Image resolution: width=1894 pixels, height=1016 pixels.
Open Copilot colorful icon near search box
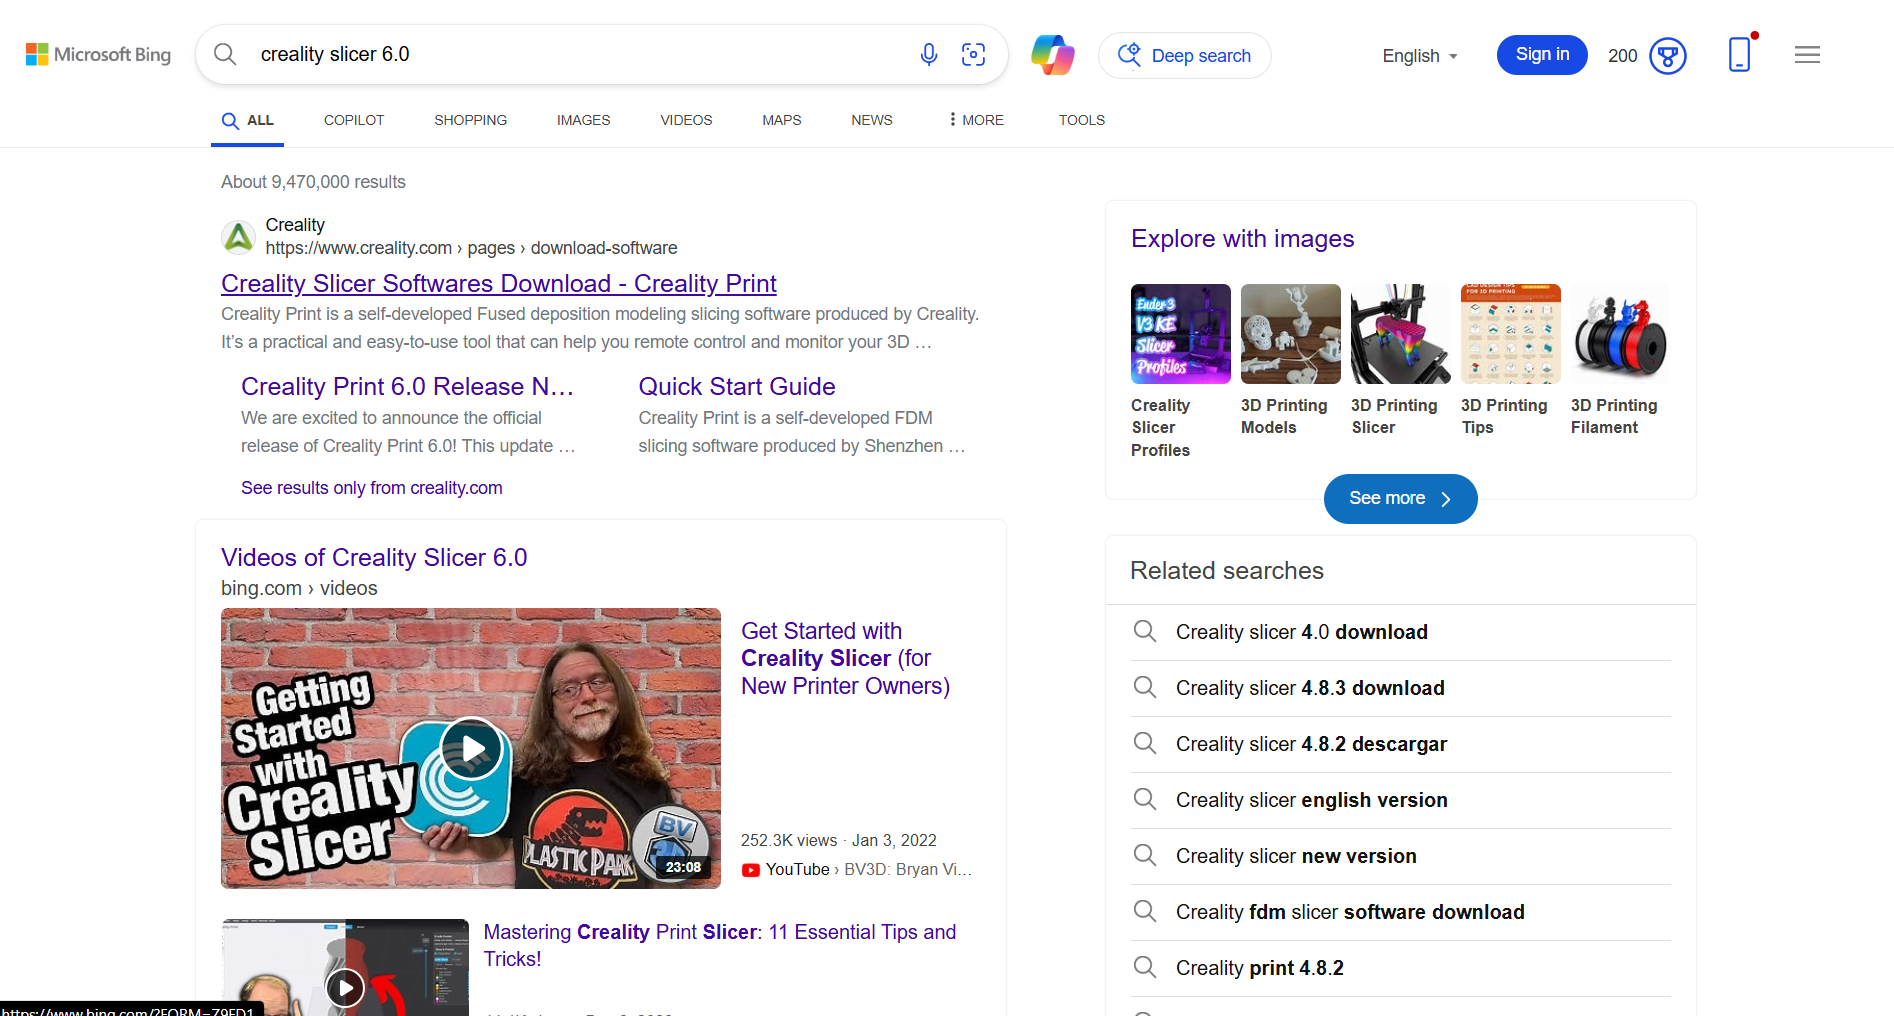(1053, 54)
